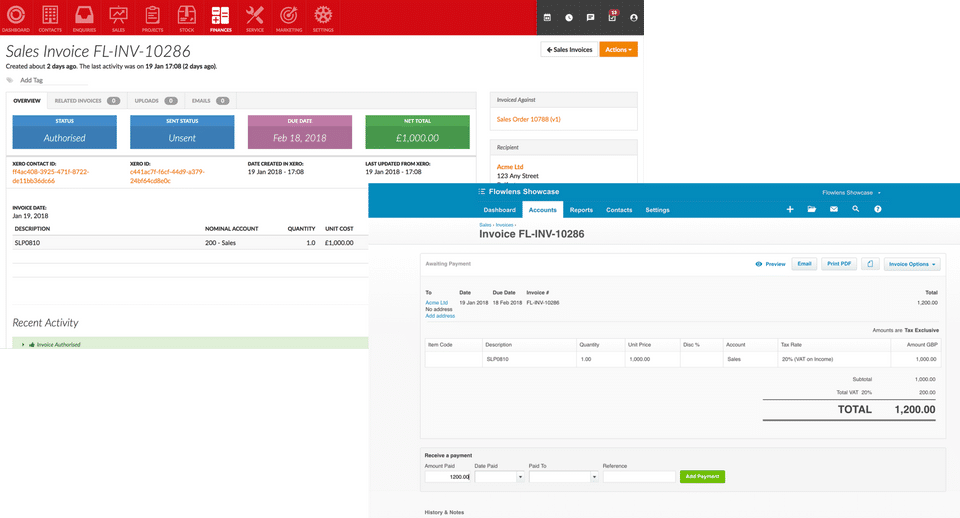Open the calendar icon in dark header
The width and height of the screenshot is (960, 518).
pyautogui.click(x=547, y=18)
